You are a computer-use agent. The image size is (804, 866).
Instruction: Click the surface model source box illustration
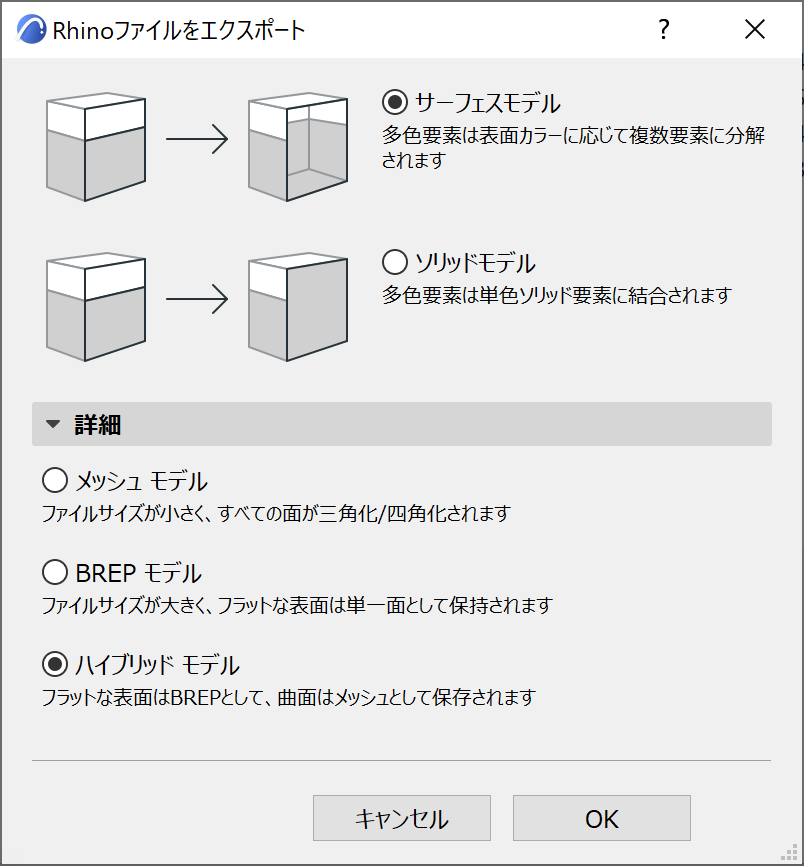click(x=96, y=146)
